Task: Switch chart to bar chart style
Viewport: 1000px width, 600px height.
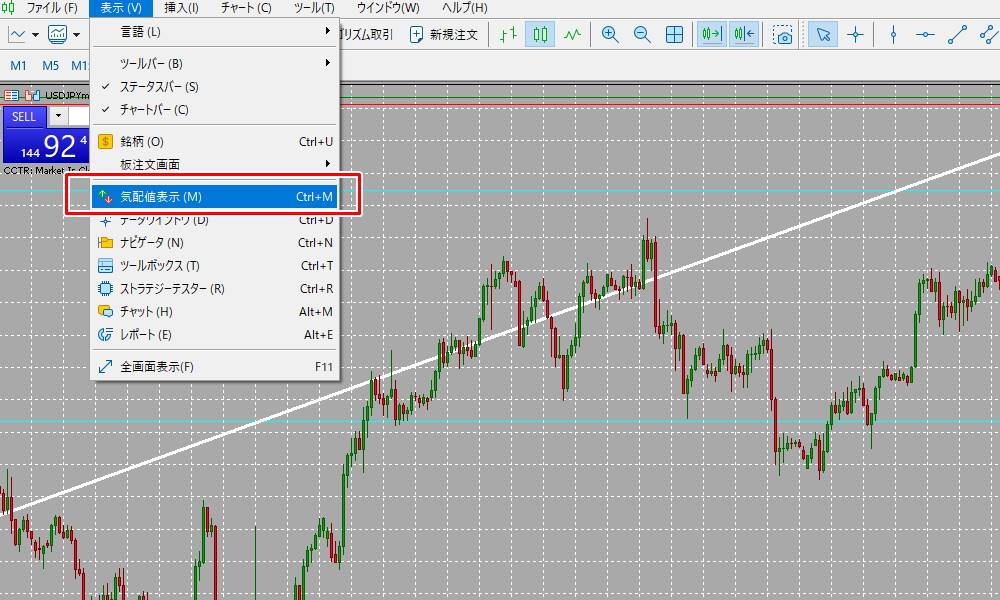Action: [x=509, y=34]
